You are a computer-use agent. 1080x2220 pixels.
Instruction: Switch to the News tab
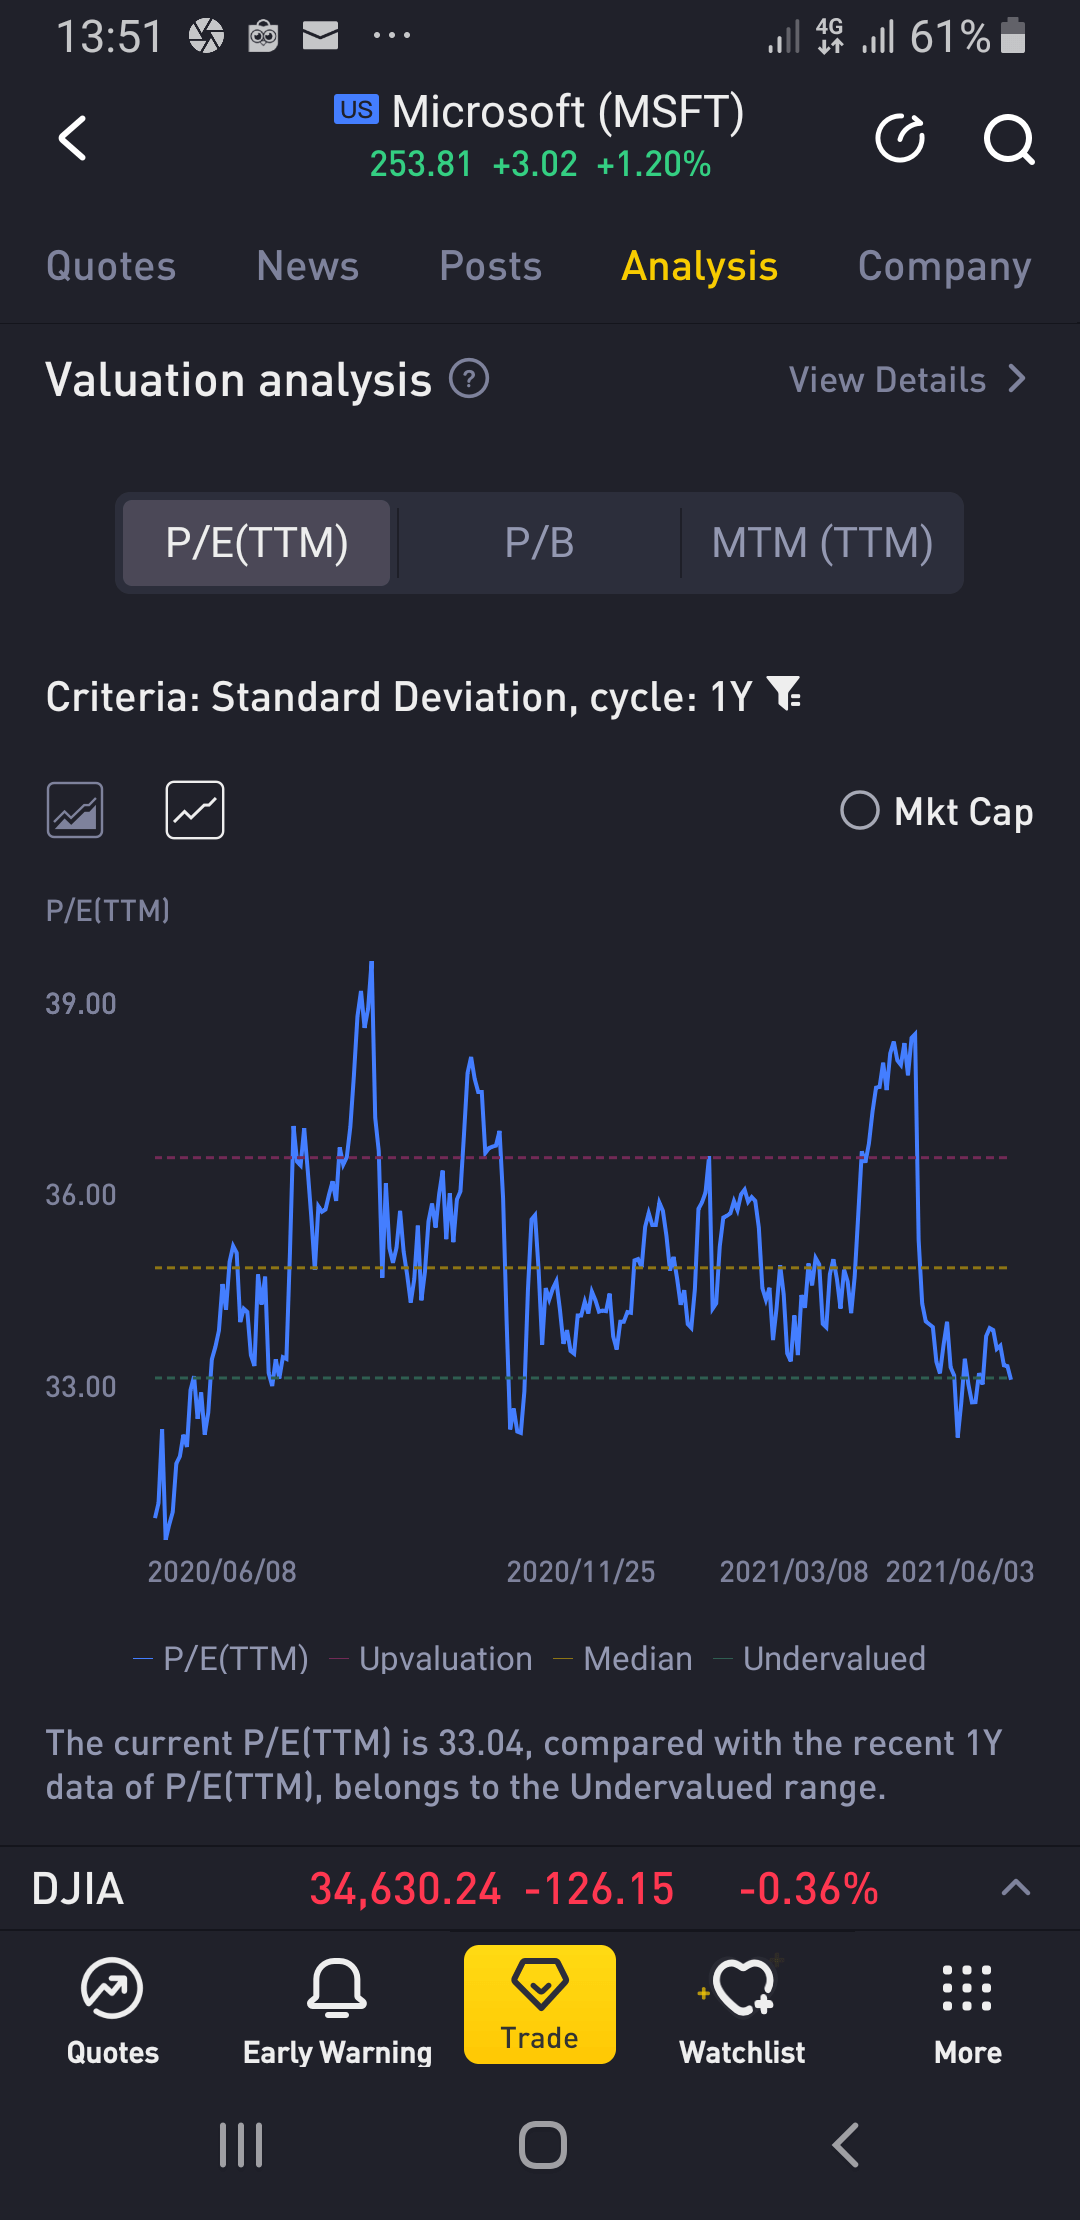pyautogui.click(x=307, y=266)
